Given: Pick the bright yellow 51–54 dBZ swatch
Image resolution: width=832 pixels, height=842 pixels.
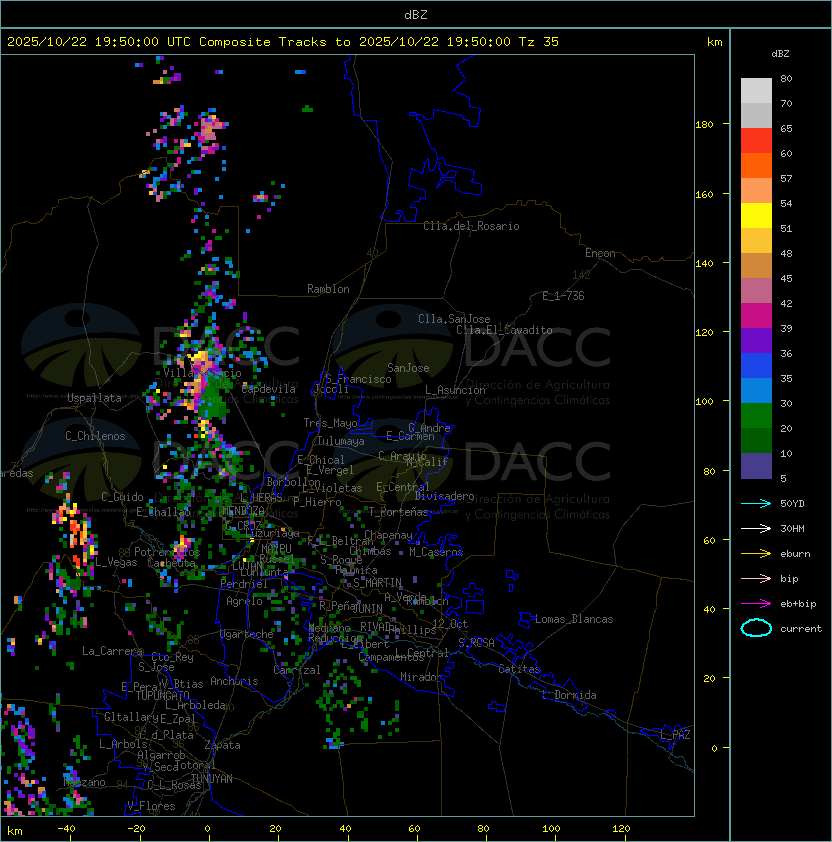Looking at the screenshot, I should [x=756, y=216].
